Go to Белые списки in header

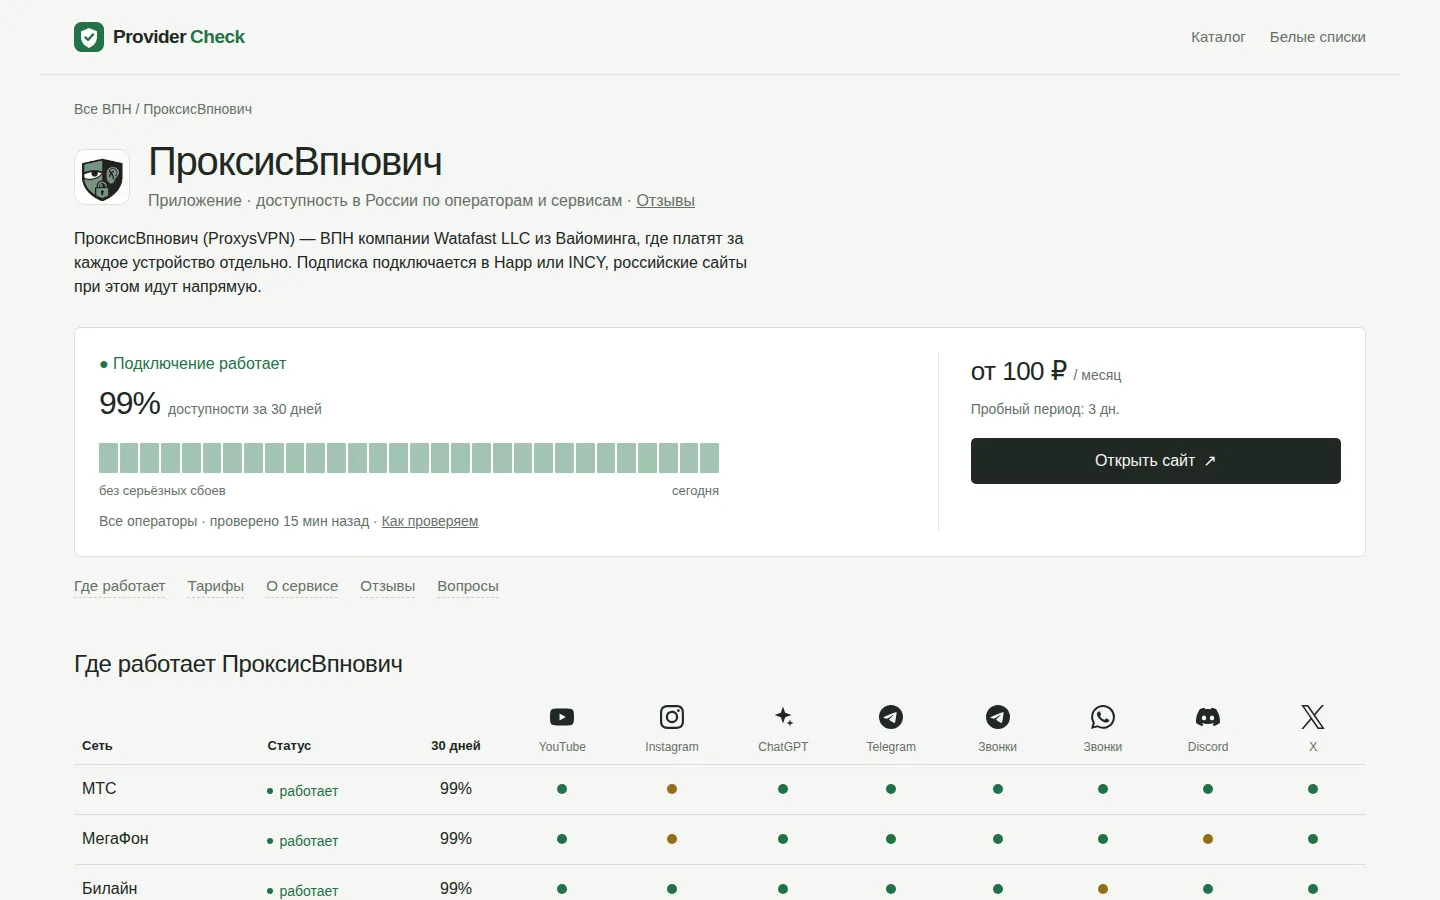tap(1318, 37)
